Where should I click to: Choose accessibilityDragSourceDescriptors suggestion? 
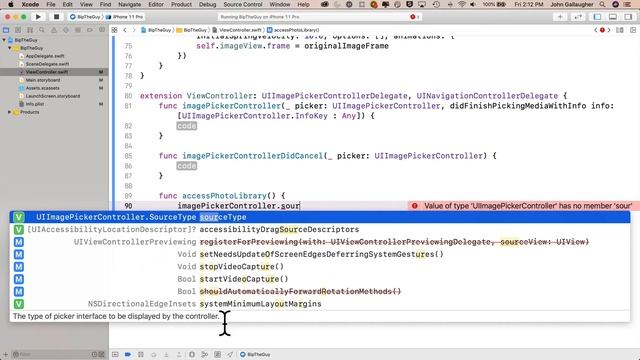pos(320,229)
